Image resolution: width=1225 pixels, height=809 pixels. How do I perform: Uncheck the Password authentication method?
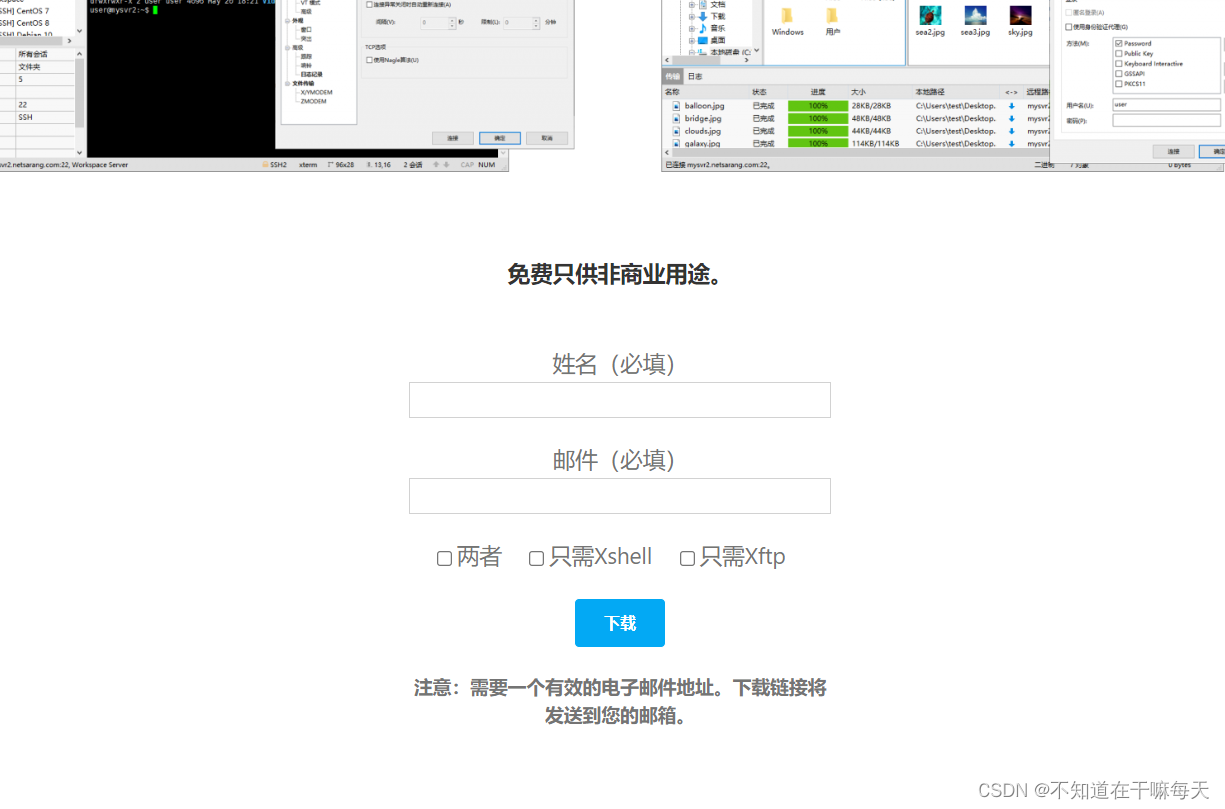coord(1118,44)
